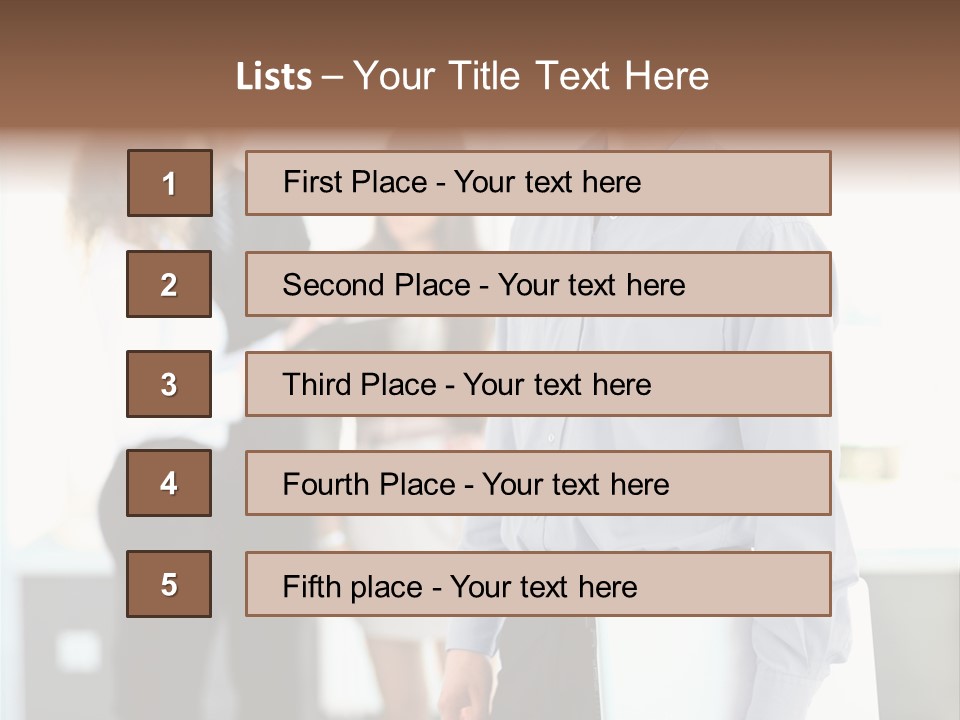Click the number 1 box
The width and height of the screenshot is (960, 720).
pos(169,183)
